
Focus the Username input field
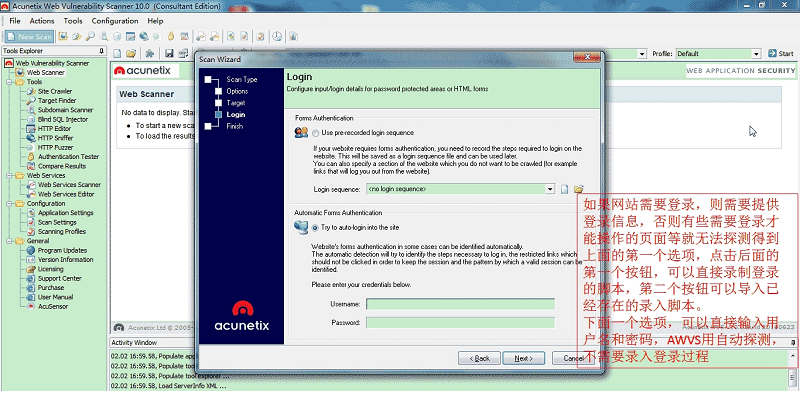(460, 304)
